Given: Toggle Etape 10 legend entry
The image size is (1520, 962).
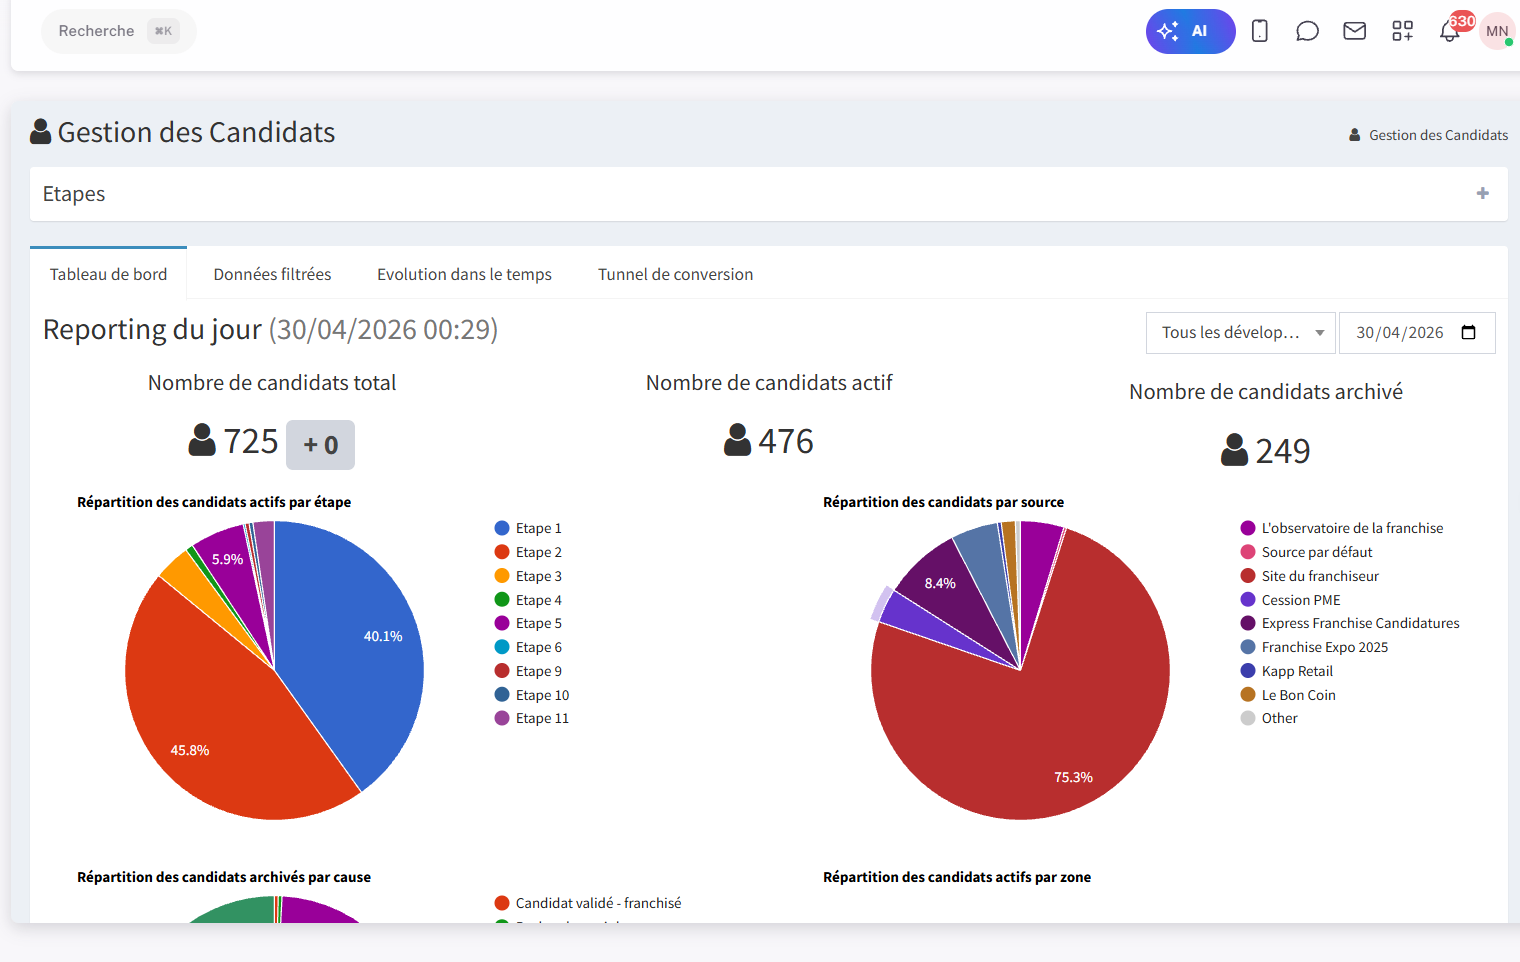Looking at the screenshot, I should (532, 695).
